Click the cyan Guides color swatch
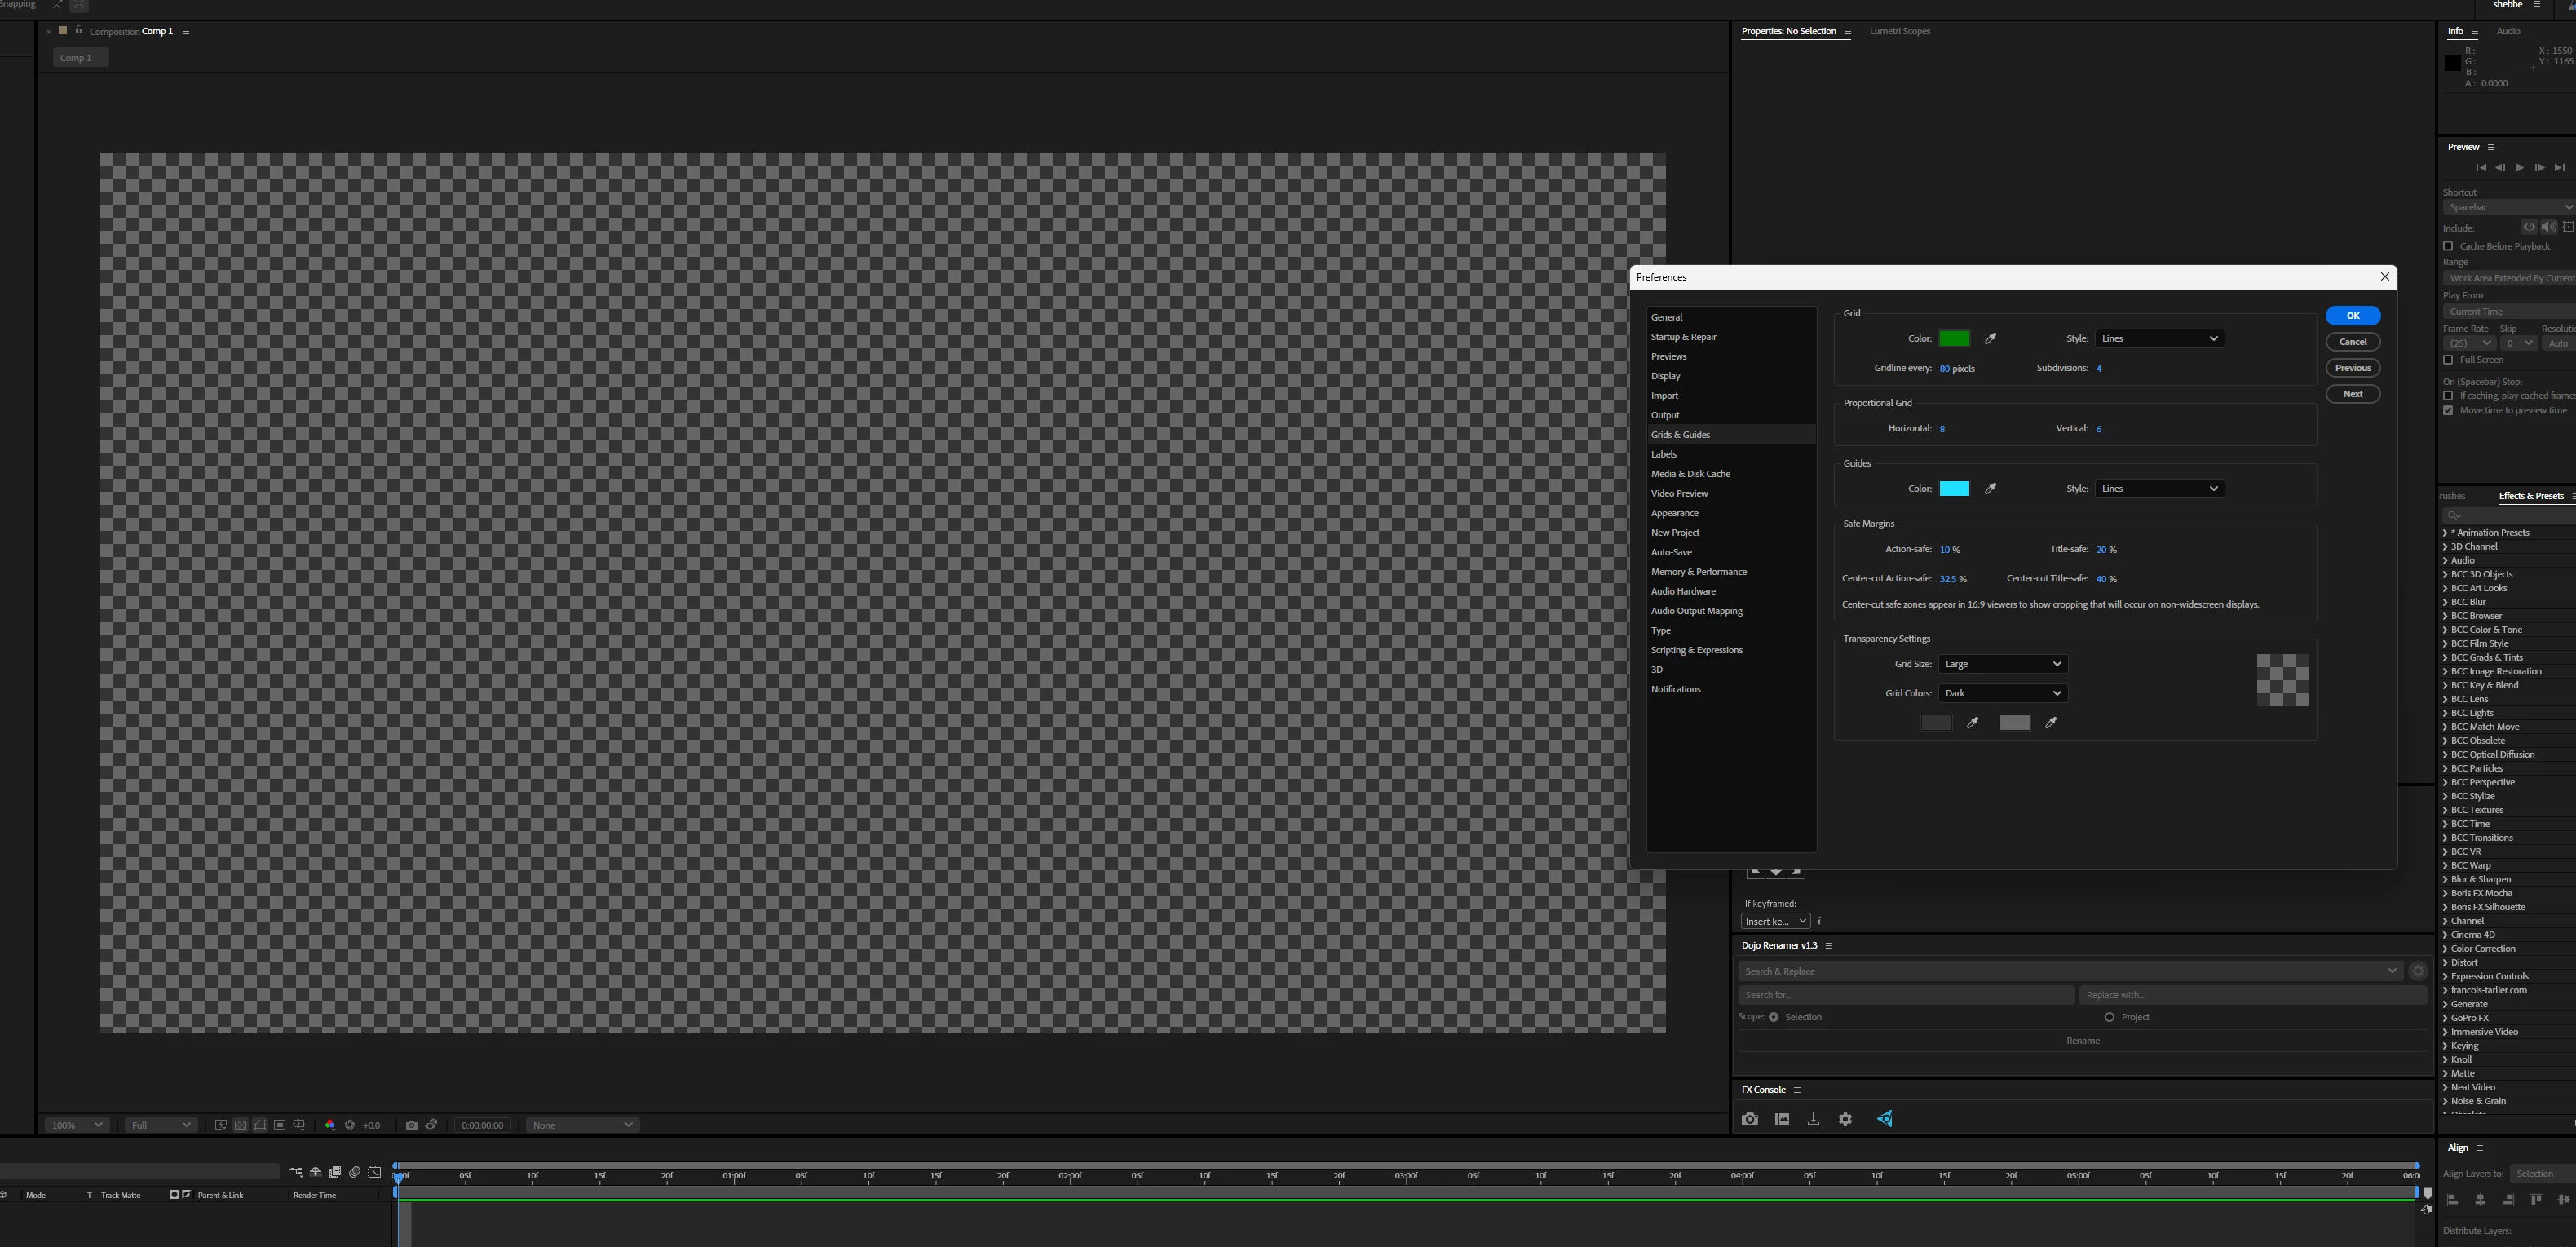This screenshot has width=2576, height=1247. [1954, 489]
